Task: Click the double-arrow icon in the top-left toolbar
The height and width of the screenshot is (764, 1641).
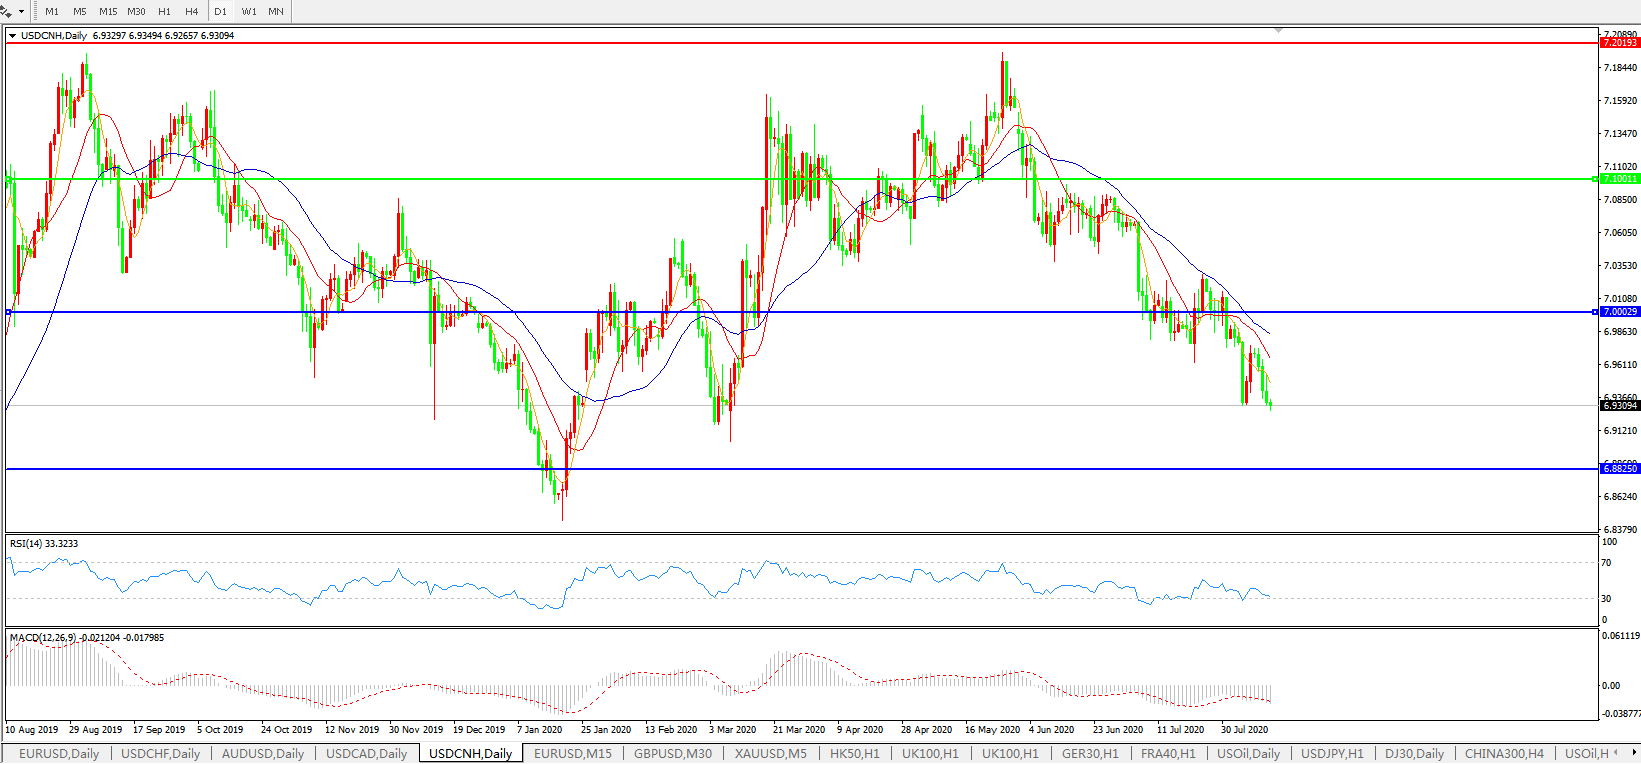Action: pos(6,11)
